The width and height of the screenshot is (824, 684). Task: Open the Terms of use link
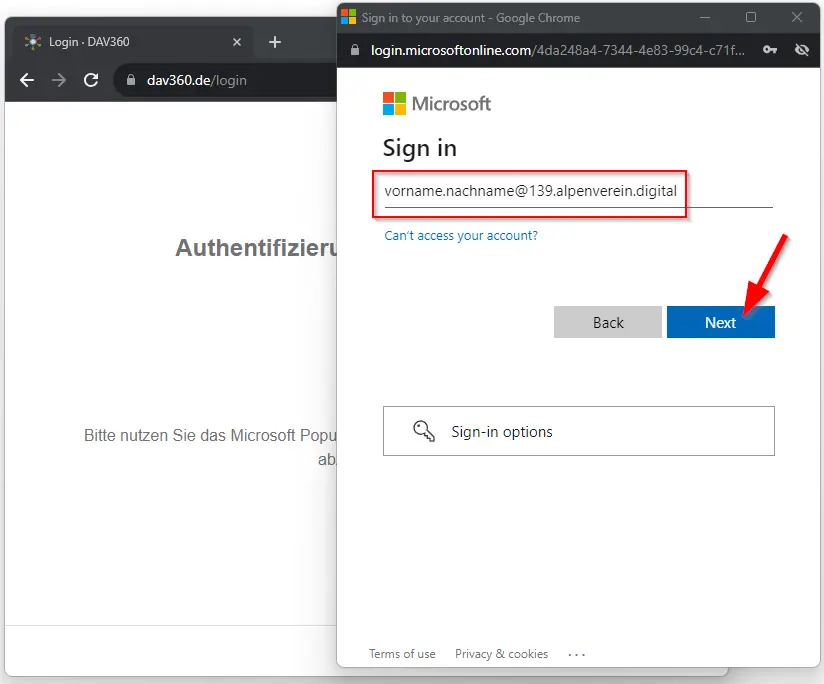(402, 654)
